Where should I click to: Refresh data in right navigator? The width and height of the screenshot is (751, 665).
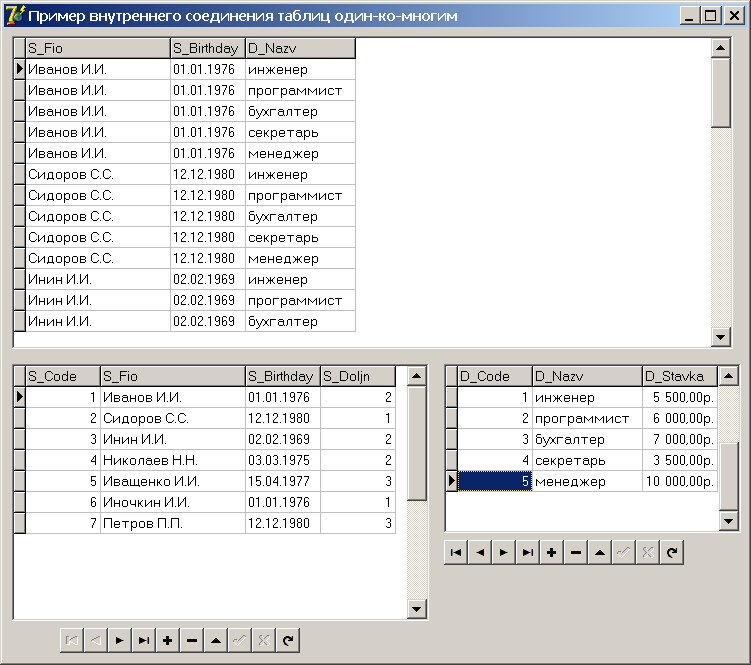click(671, 552)
